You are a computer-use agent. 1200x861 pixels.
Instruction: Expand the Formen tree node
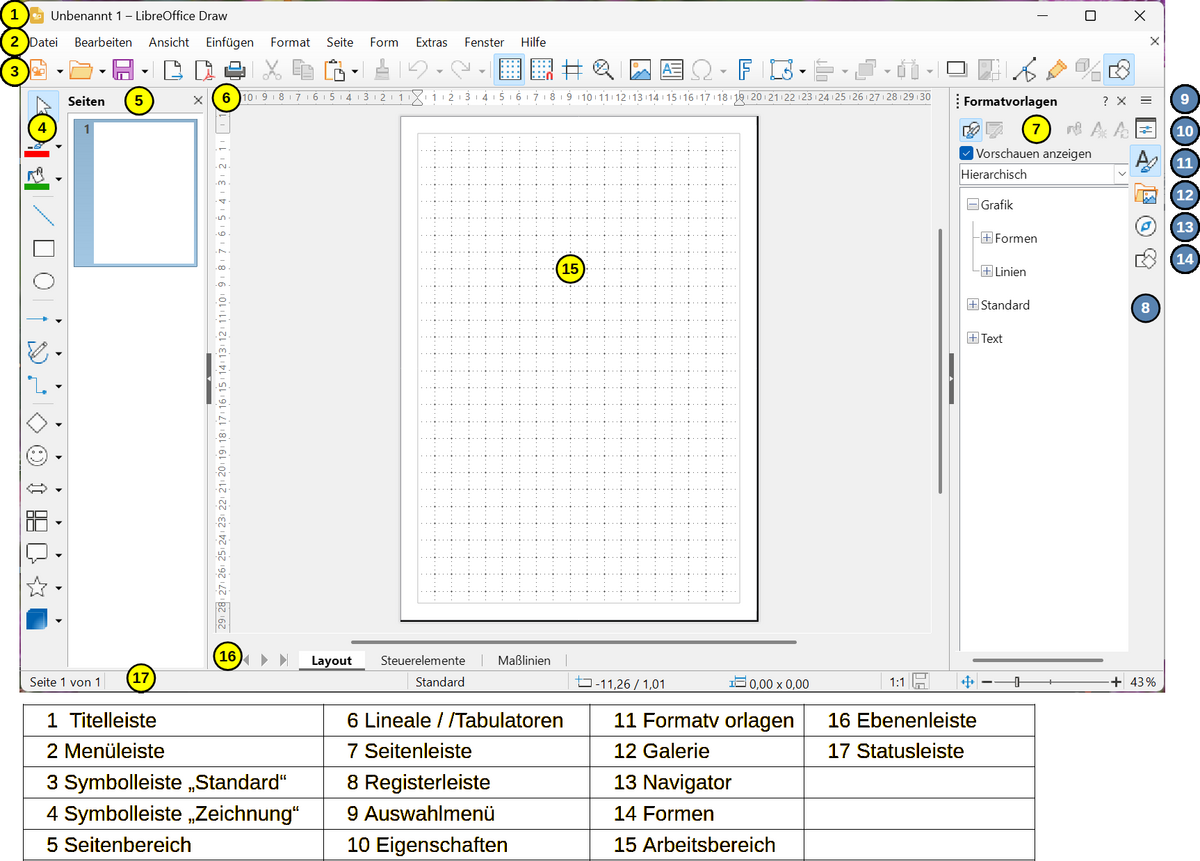coord(987,238)
